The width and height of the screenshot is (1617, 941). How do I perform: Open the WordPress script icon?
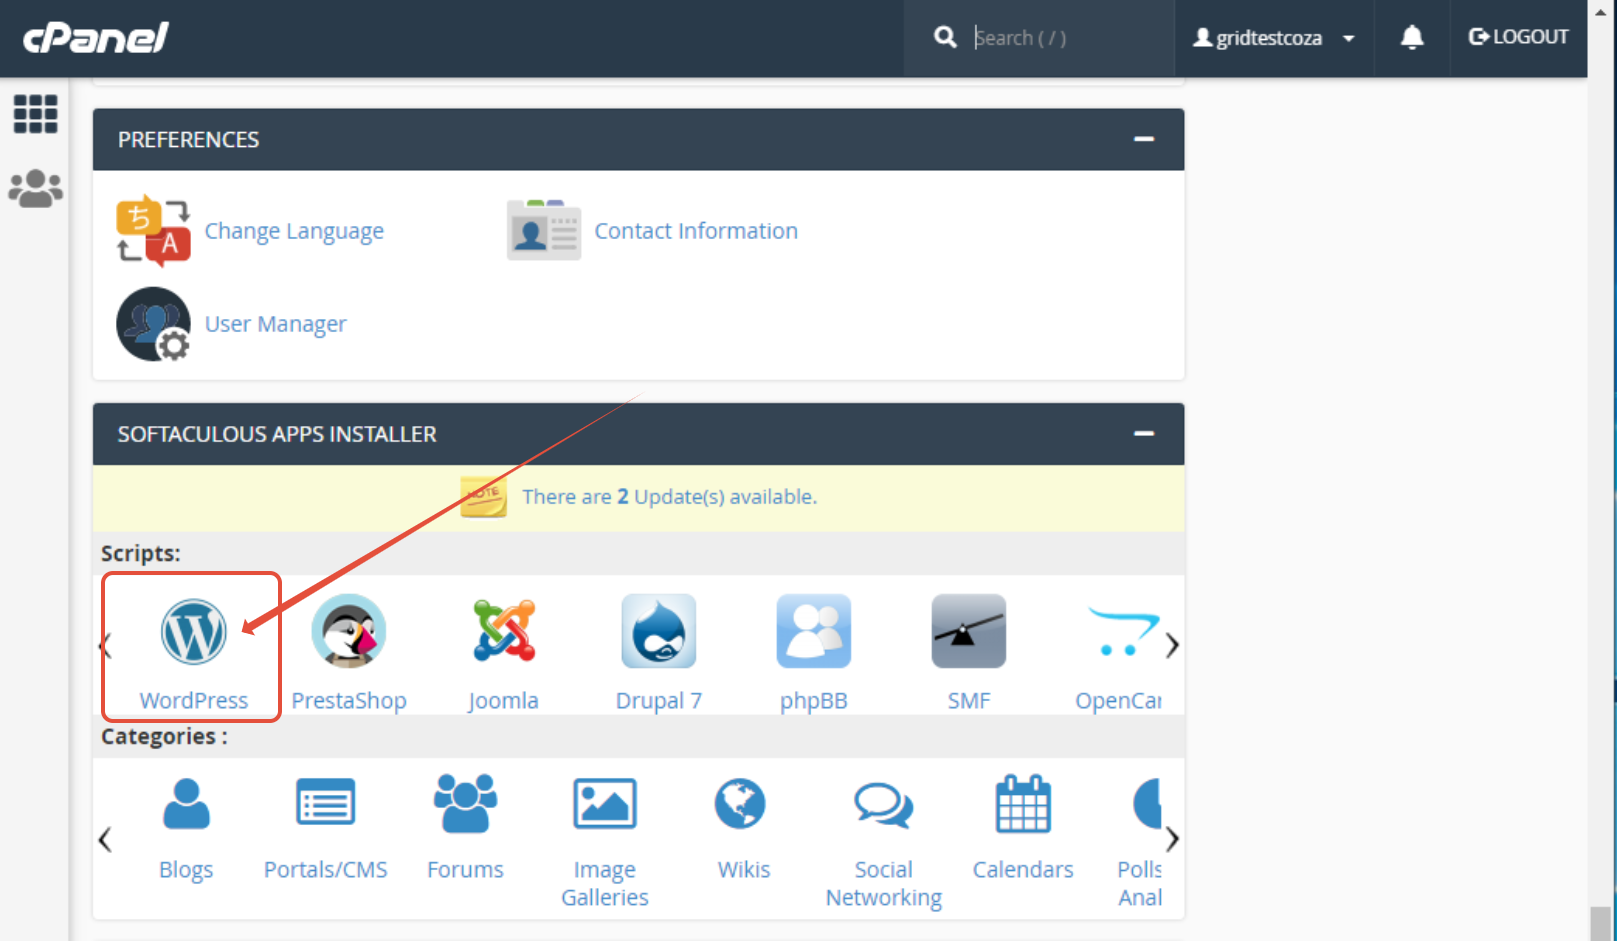pyautogui.click(x=193, y=632)
